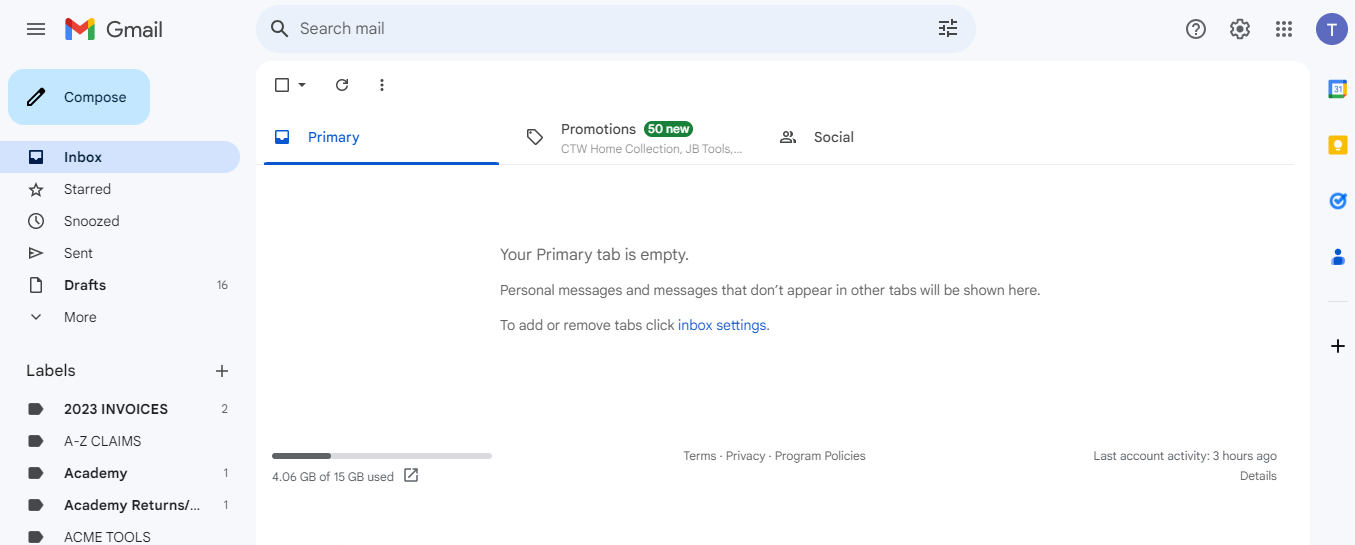Click the Sent arrow icon
1355x545 pixels.
(x=36, y=253)
